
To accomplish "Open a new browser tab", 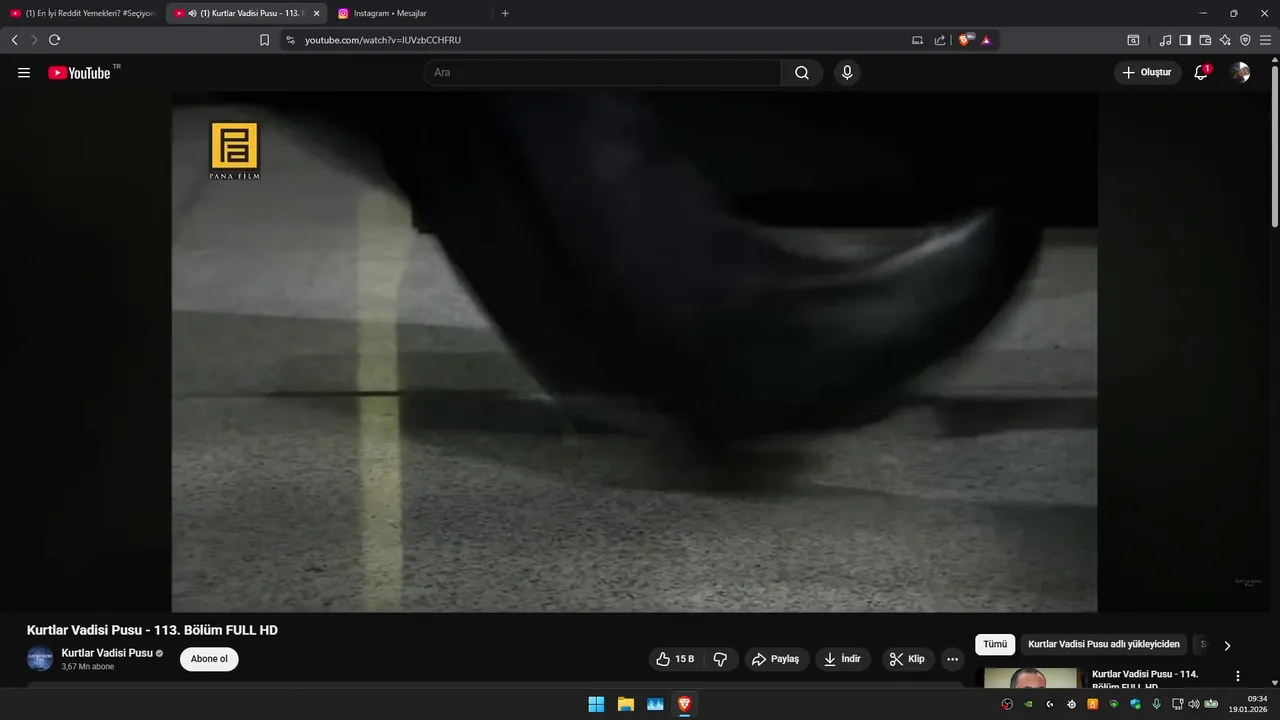I will pyautogui.click(x=505, y=13).
